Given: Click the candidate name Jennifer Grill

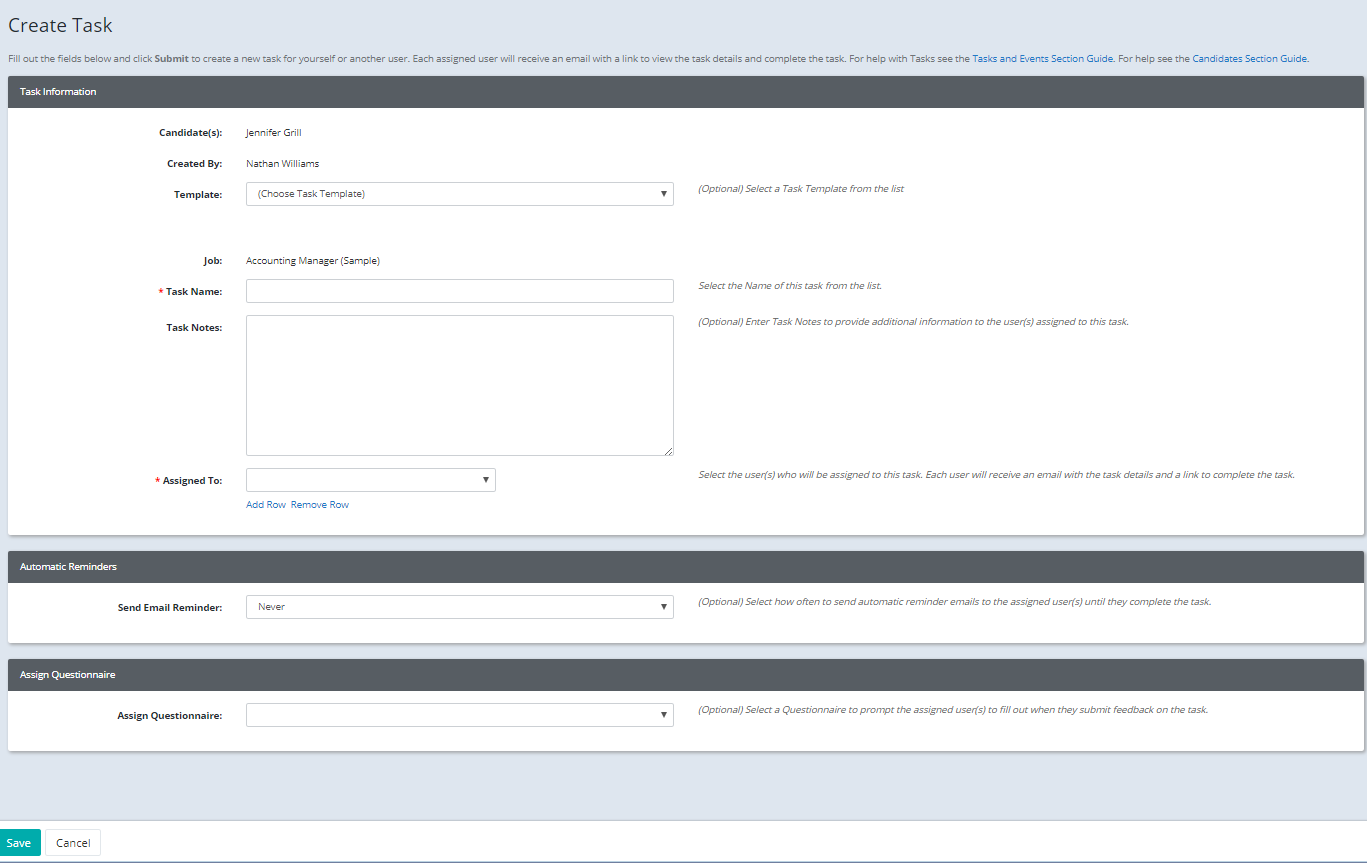Looking at the screenshot, I should coord(273,133).
